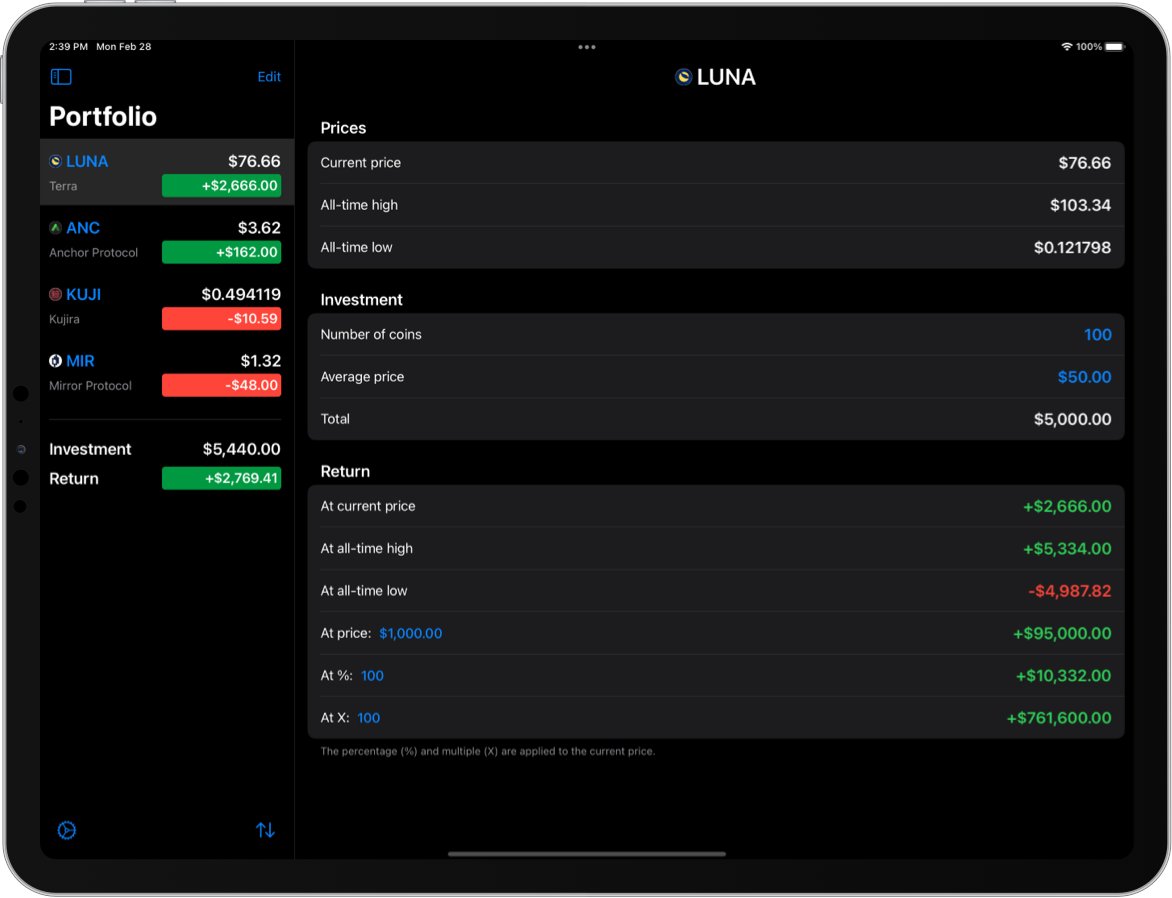Click the All-time high $103.34 value
This screenshot has width=1172, height=898.
click(x=1080, y=205)
